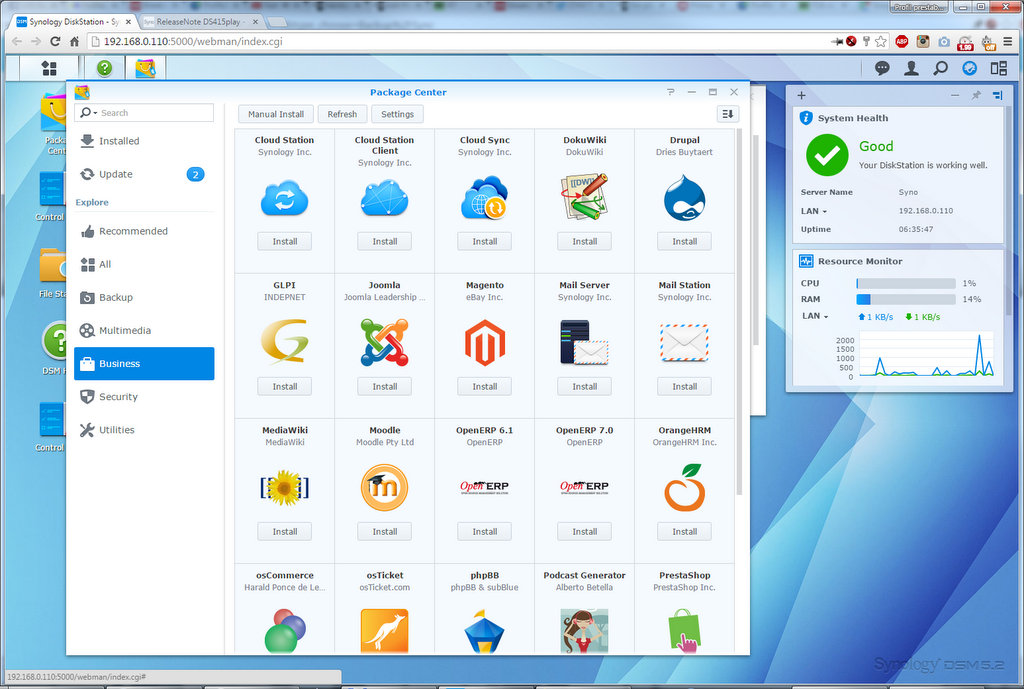Select the Security category

pos(144,397)
